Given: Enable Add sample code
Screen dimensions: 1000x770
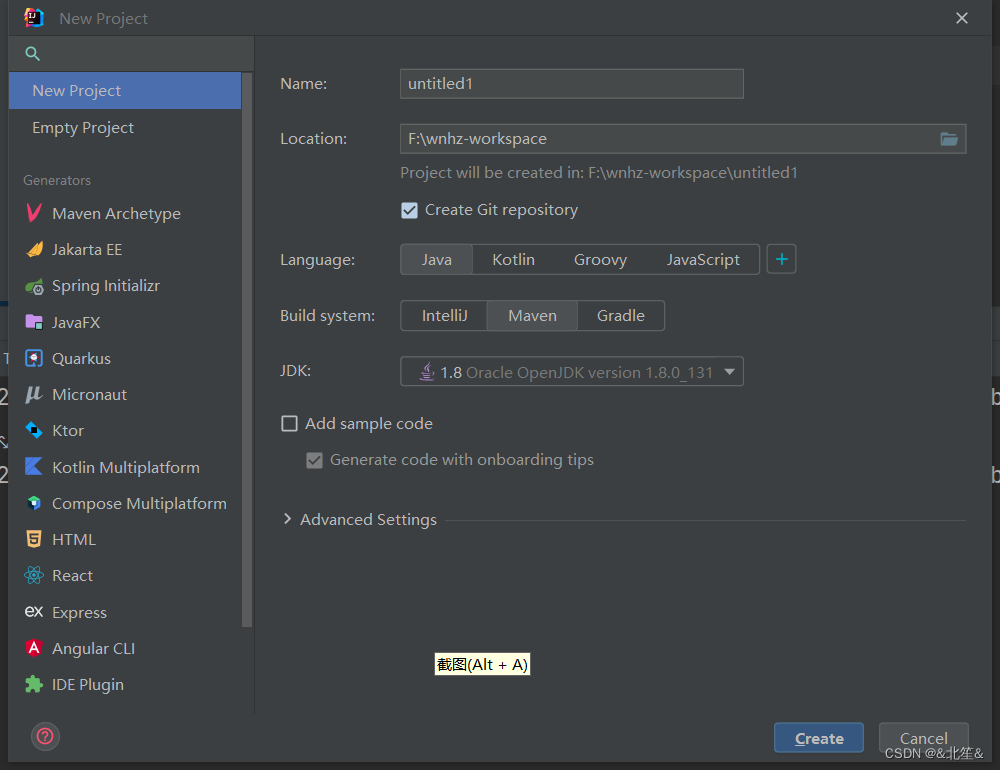Looking at the screenshot, I should [x=289, y=423].
